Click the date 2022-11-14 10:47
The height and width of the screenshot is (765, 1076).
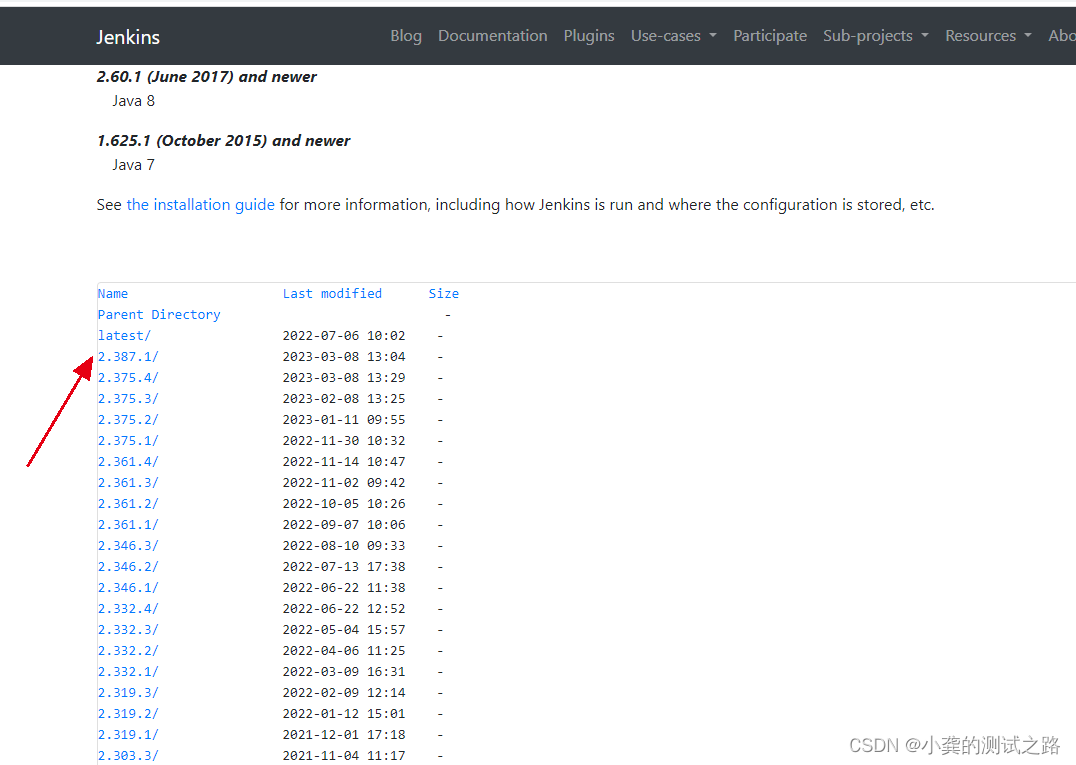tap(344, 462)
